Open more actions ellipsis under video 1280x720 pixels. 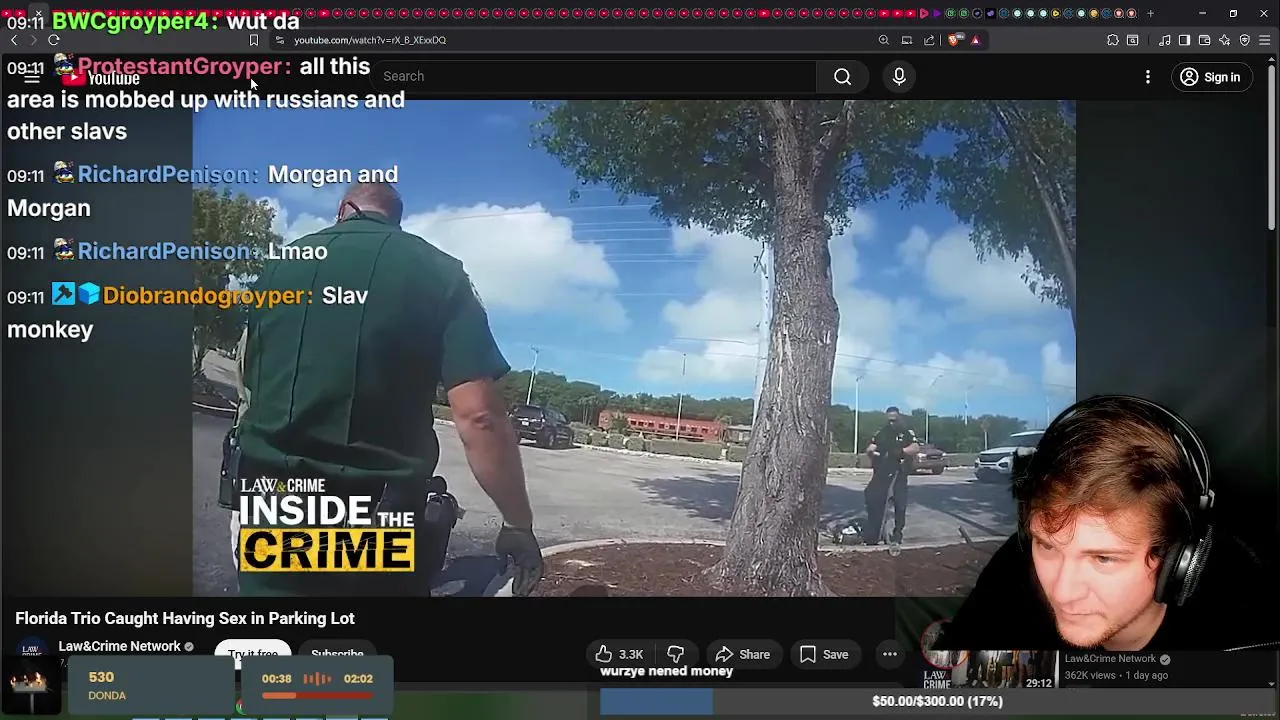click(x=889, y=654)
